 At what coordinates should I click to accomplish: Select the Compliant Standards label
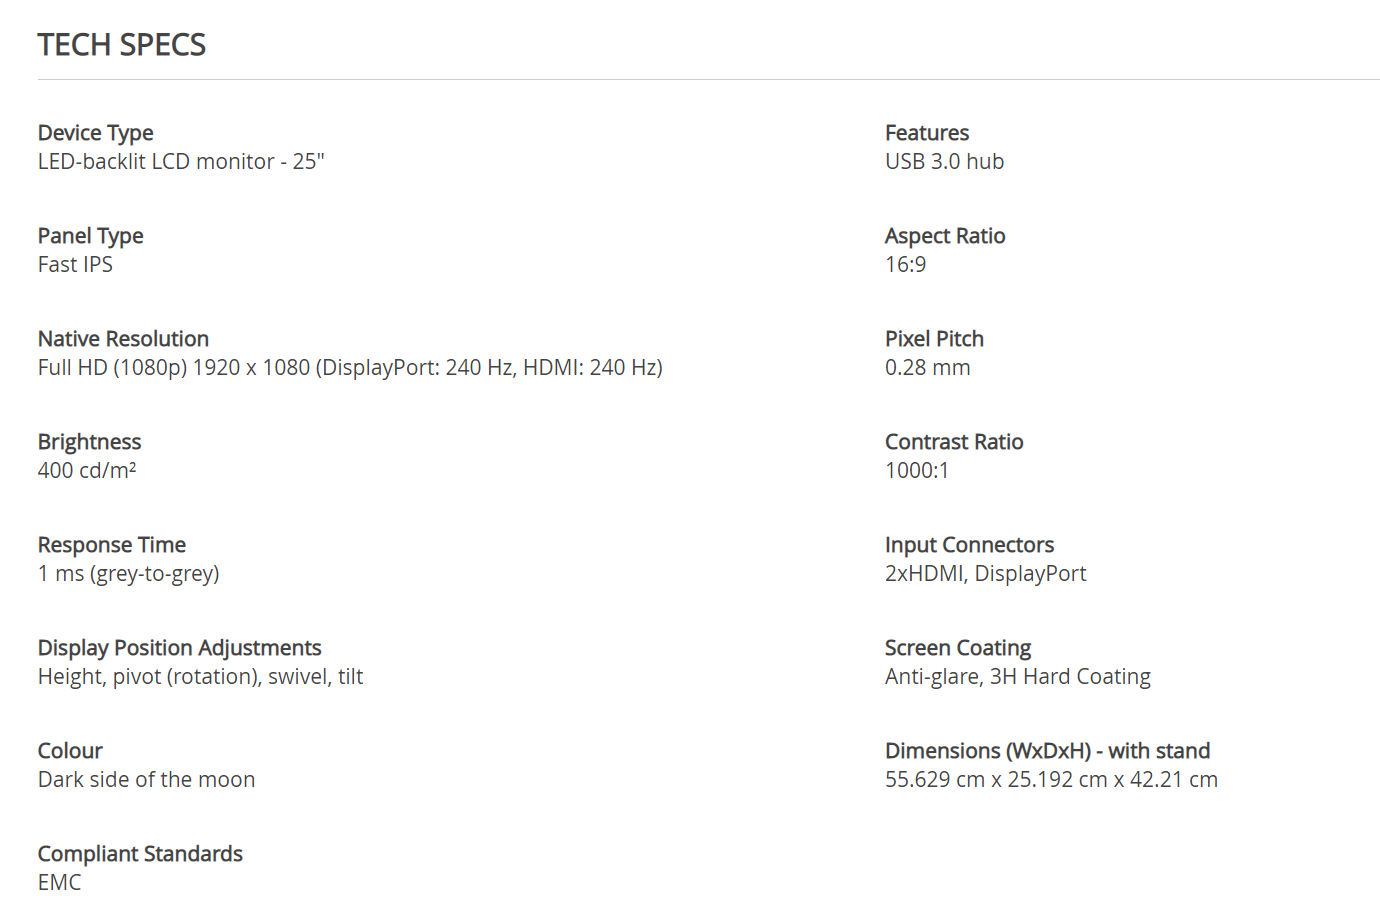click(140, 854)
